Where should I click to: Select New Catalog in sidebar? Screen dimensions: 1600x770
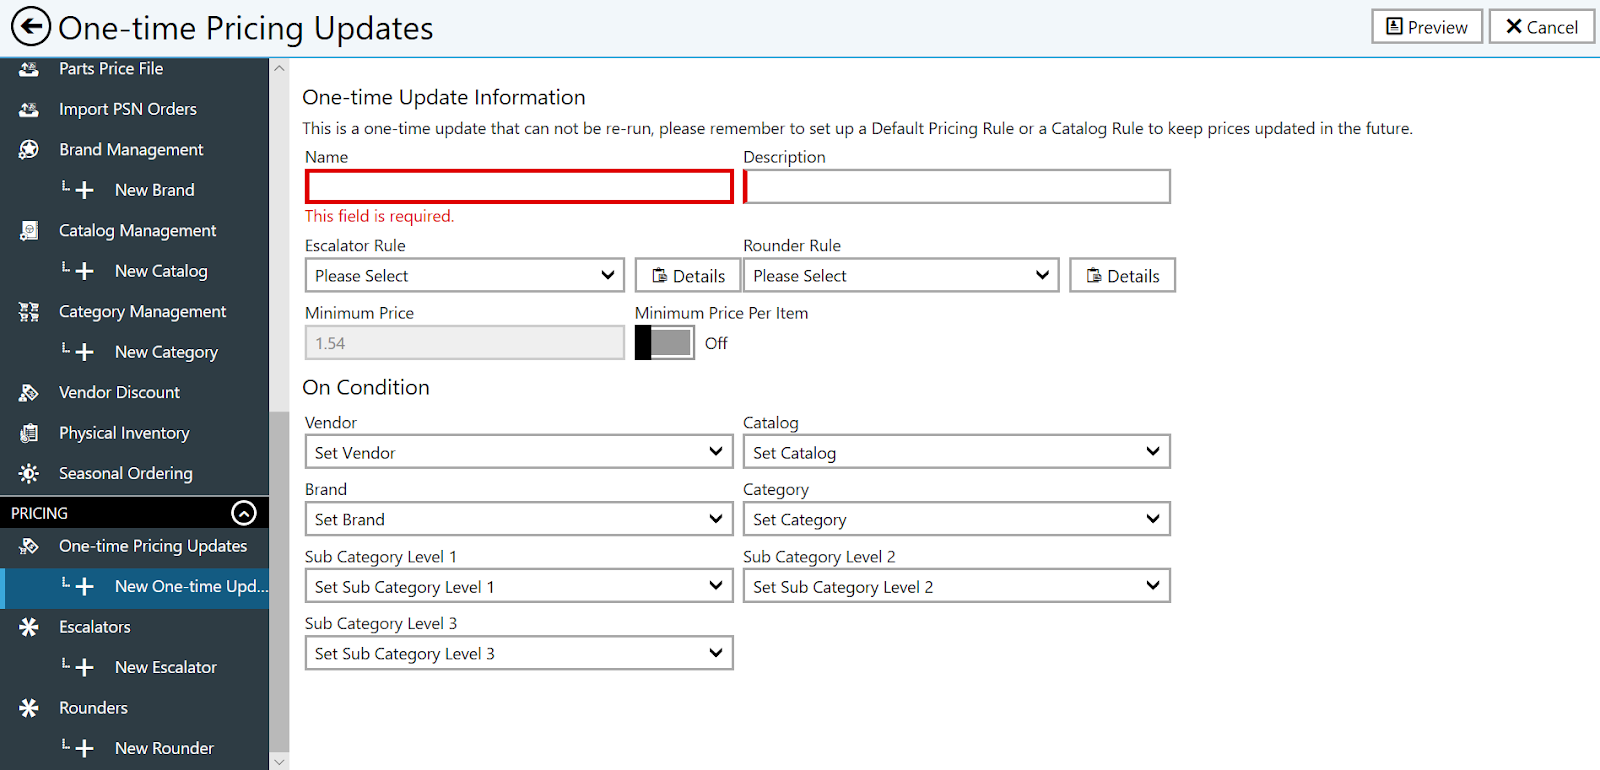pyautogui.click(x=161, y=271)
